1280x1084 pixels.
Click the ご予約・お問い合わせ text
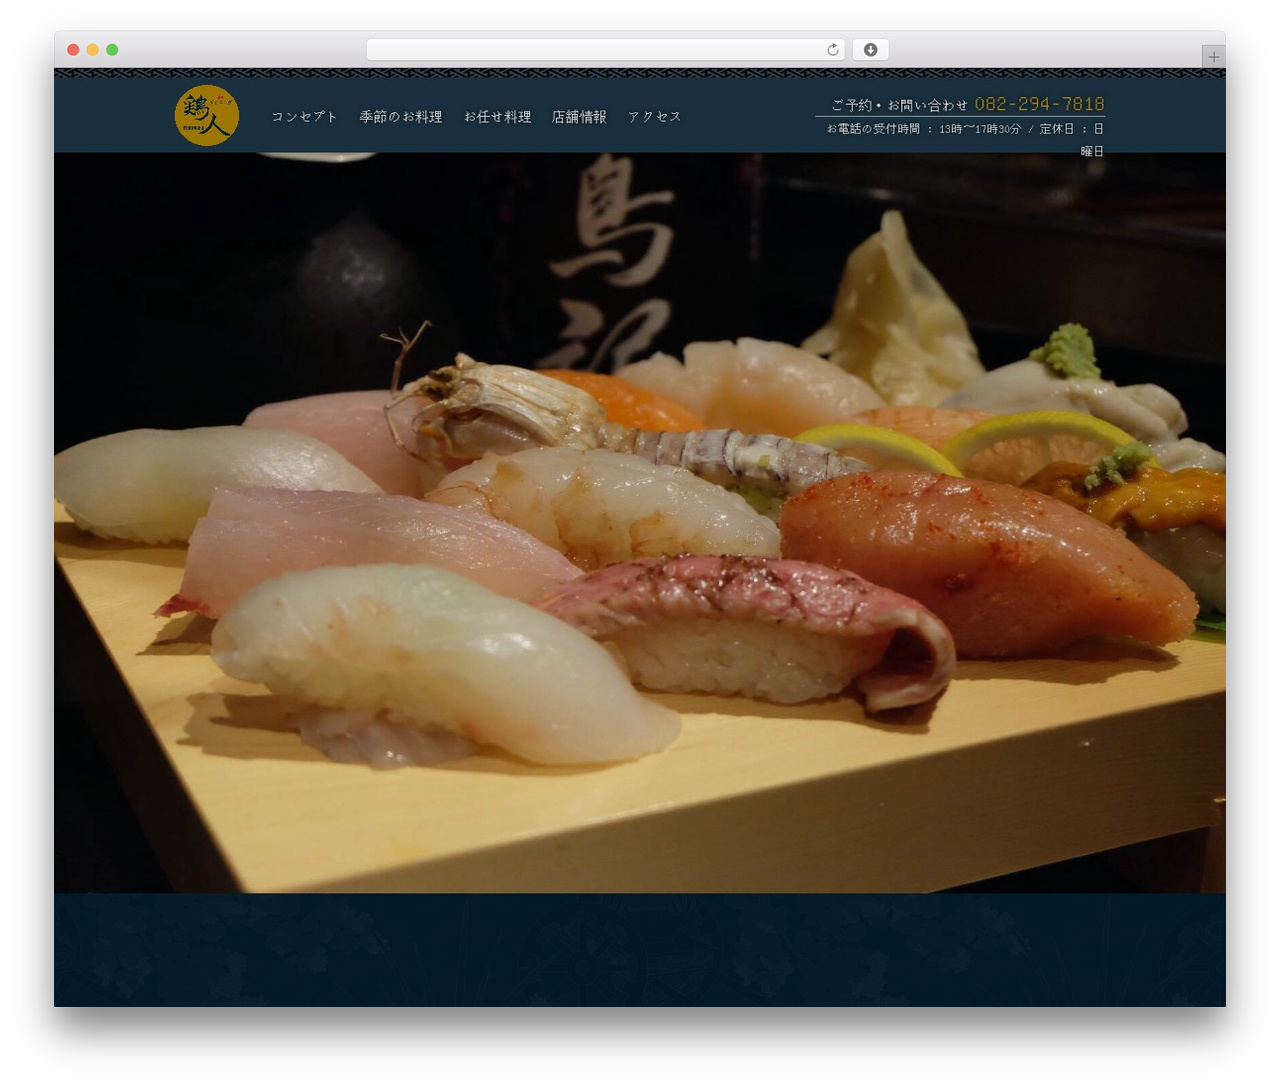[x=900, y=105]
